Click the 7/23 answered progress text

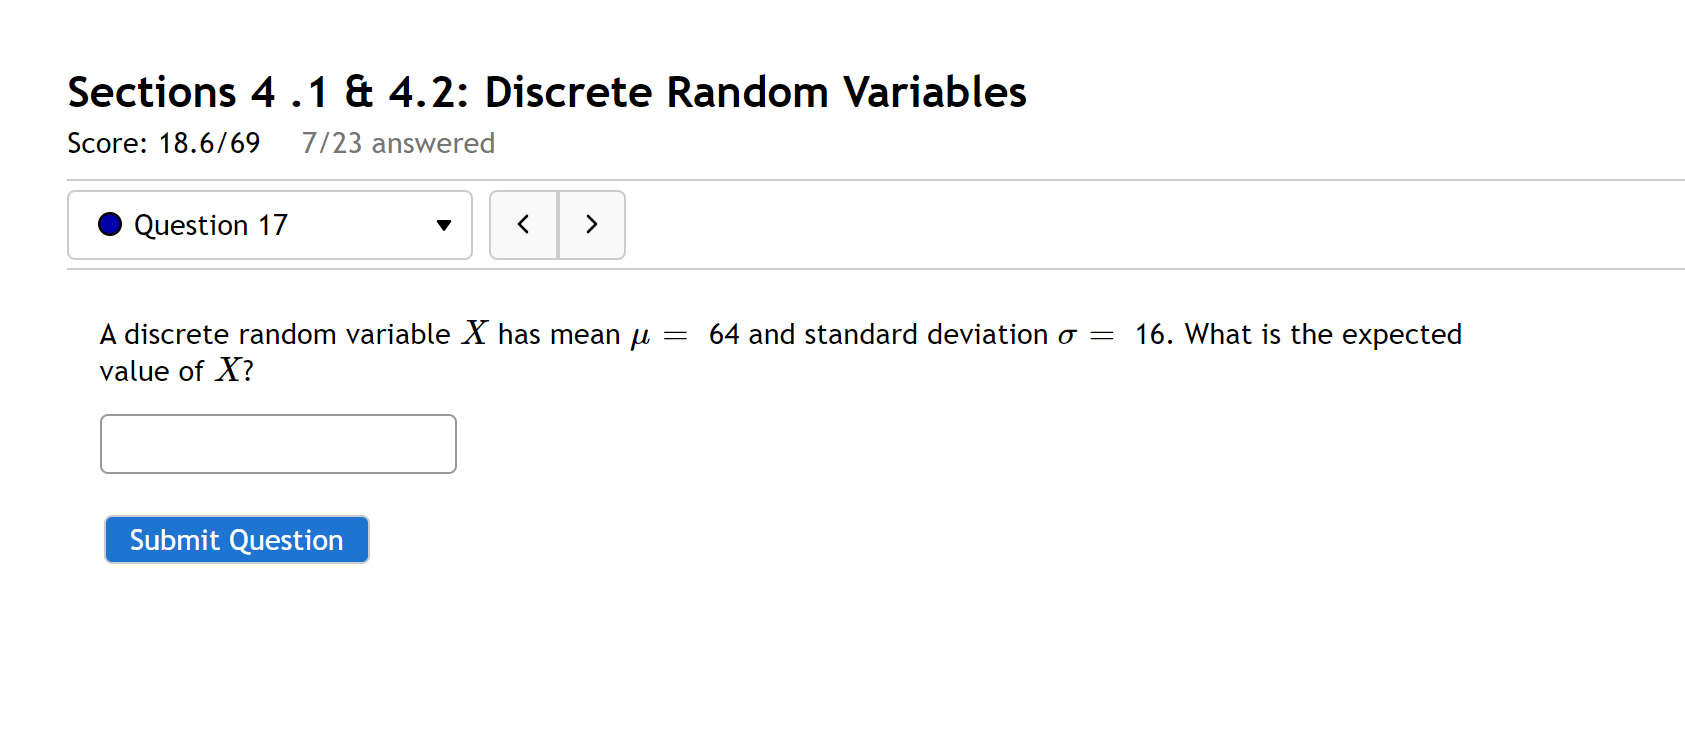398,144
